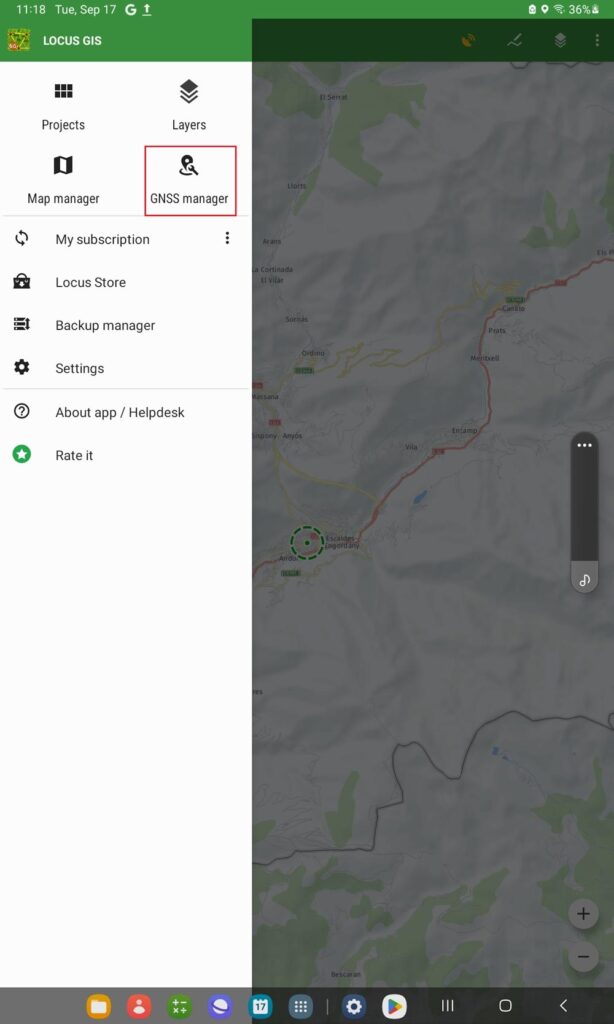
Task: Expand the floating edge panel handle
Action: pos(584,443)
